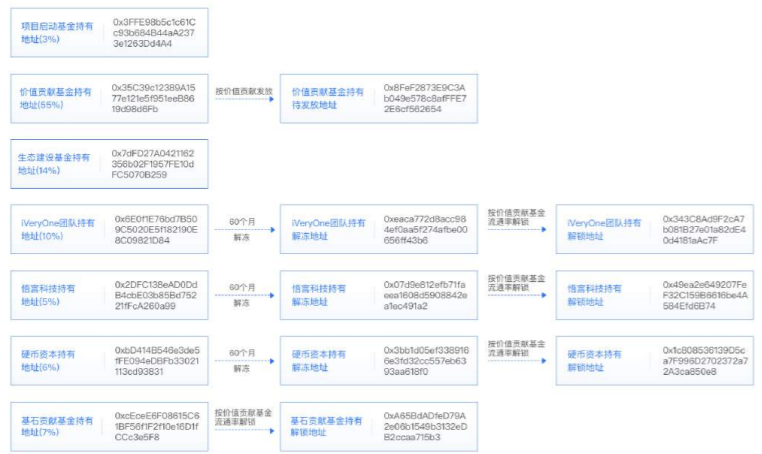The image size is (762, 454).
Task: Click 按价值贡献基金流通率解锁 label beside 基石贡献基金持有地址(7%)
Action: (x=243, y=417)
